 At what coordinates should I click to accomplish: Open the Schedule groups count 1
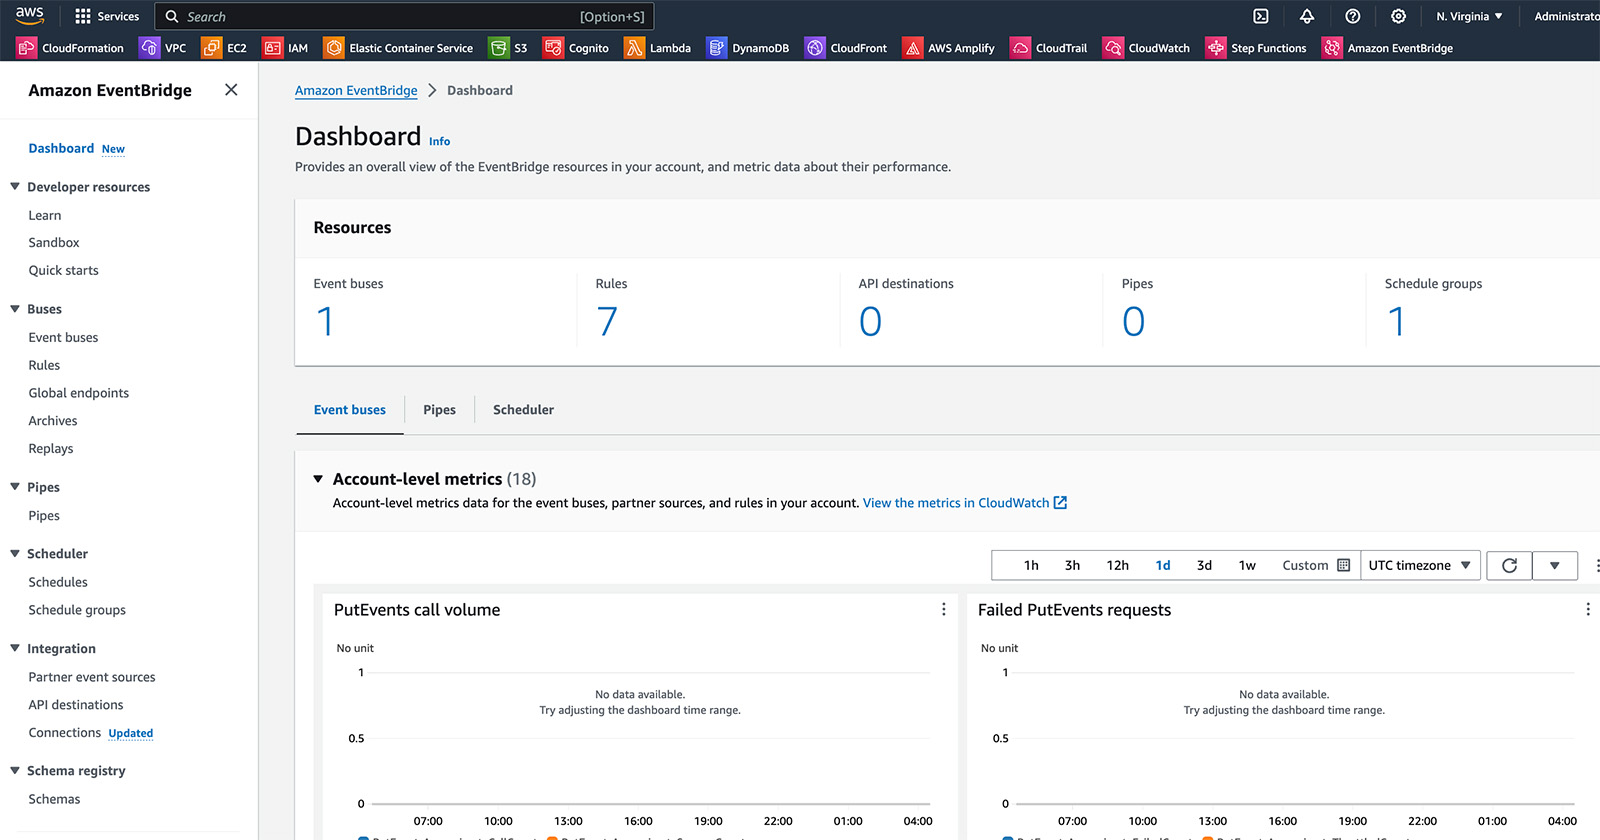1396,321
